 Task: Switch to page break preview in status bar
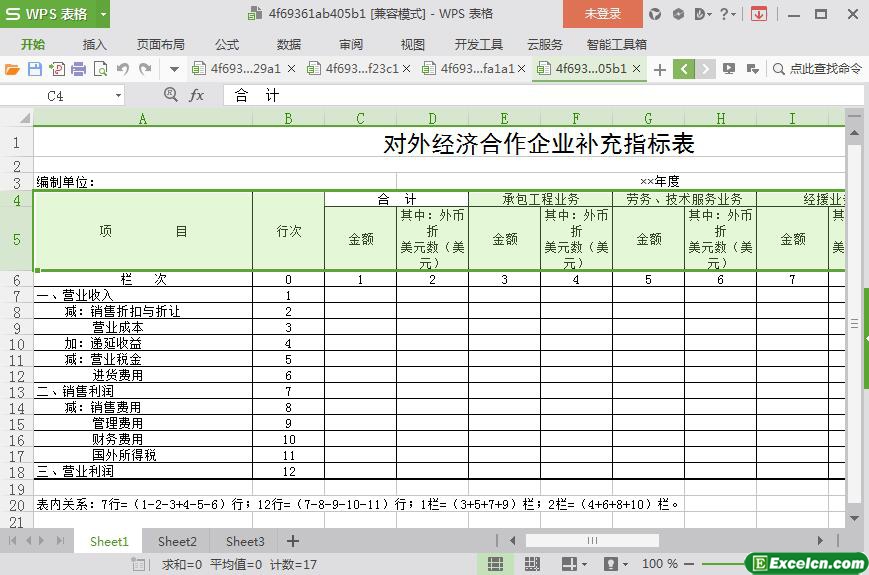[532, 564]
